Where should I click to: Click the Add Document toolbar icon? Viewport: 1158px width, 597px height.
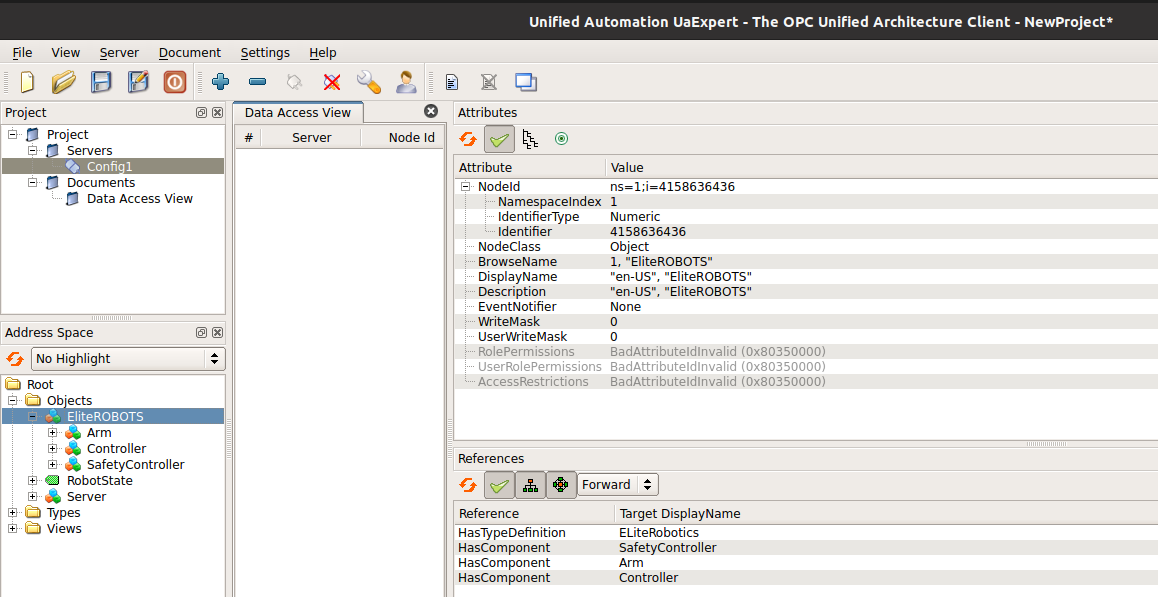tap(451, 82)
